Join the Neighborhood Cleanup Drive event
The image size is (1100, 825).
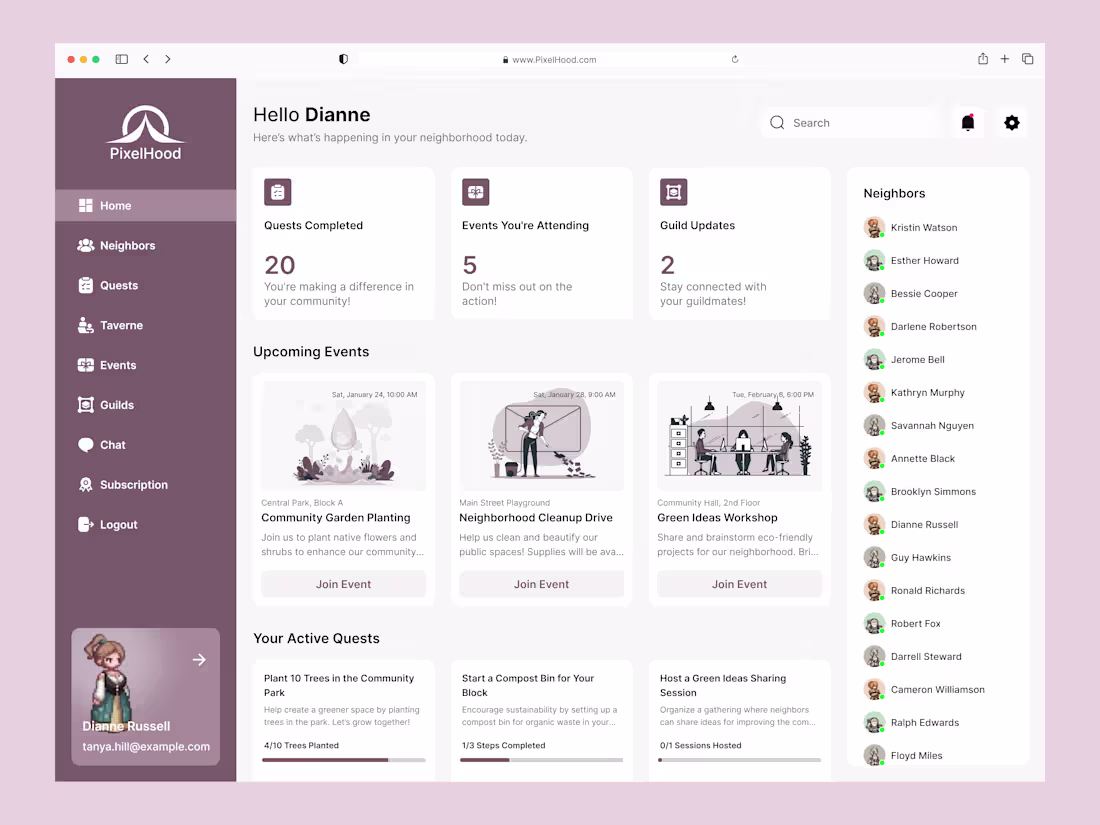[x=541, y=584]
